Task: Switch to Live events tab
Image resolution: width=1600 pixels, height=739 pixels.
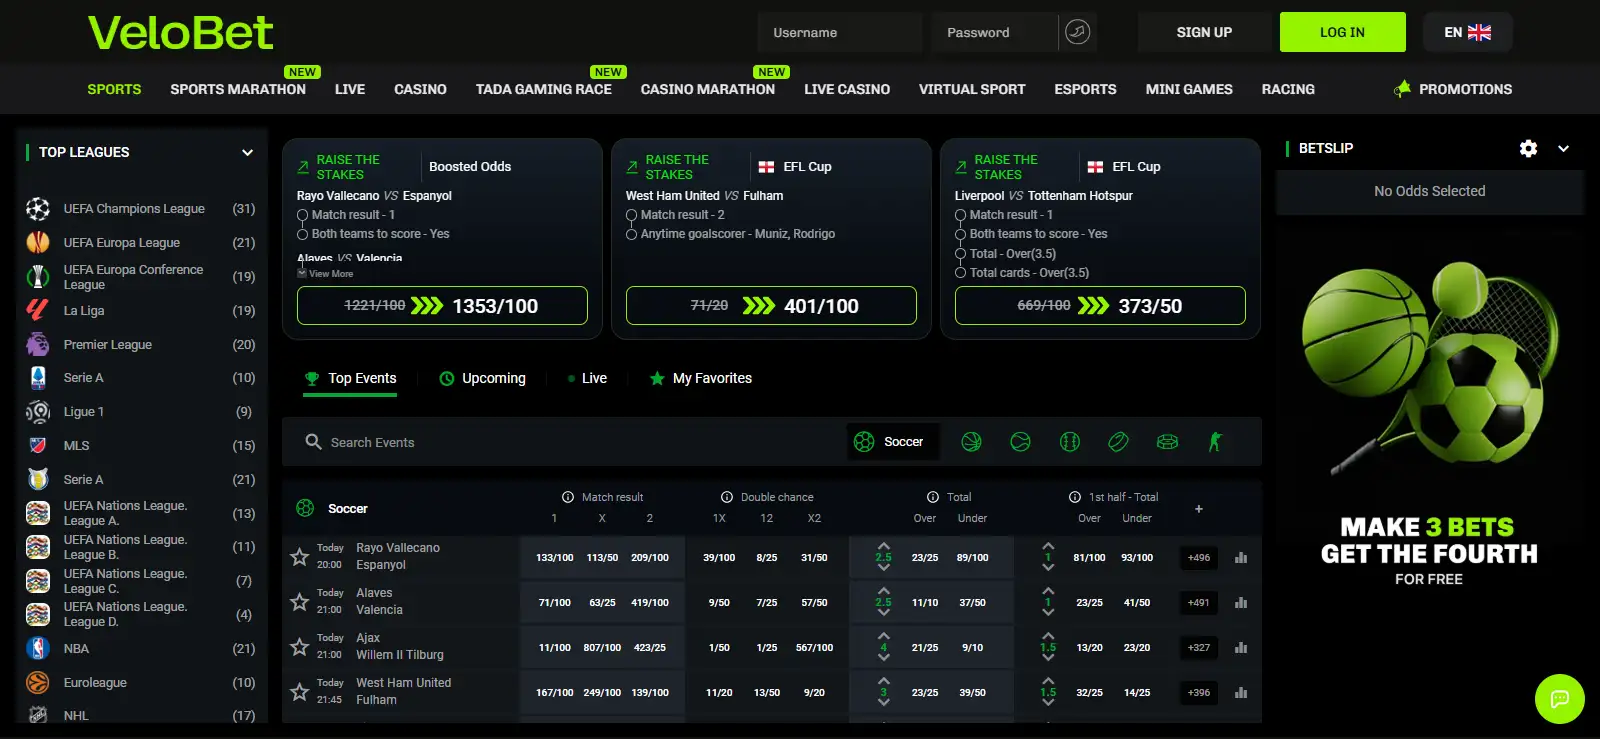Action: click(x=587, y=378)
